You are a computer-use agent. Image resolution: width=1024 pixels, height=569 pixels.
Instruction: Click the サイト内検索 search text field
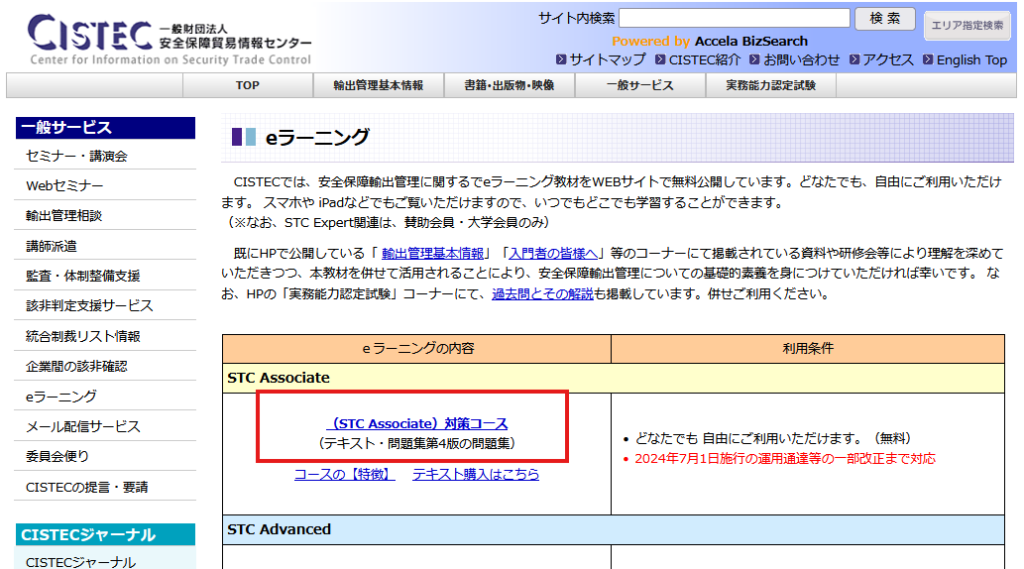tap(734, 18)
